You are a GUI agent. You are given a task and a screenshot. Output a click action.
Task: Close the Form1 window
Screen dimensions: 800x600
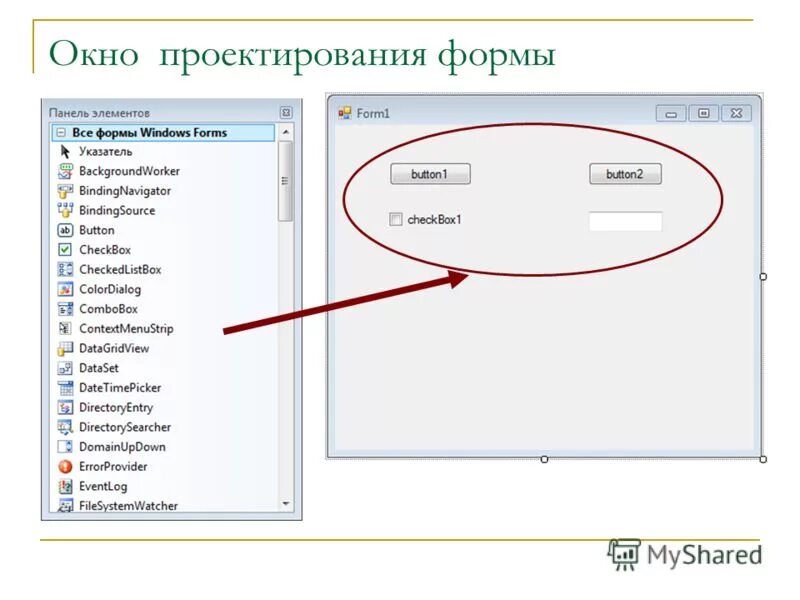tap(736, 113)
